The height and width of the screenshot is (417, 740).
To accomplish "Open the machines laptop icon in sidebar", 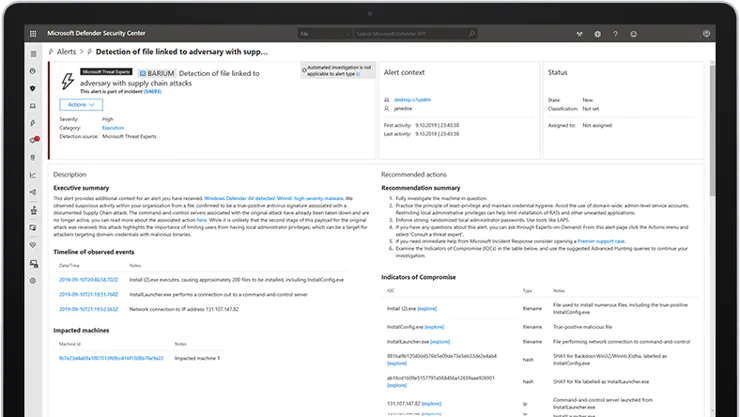I will [x=33, y=106].
